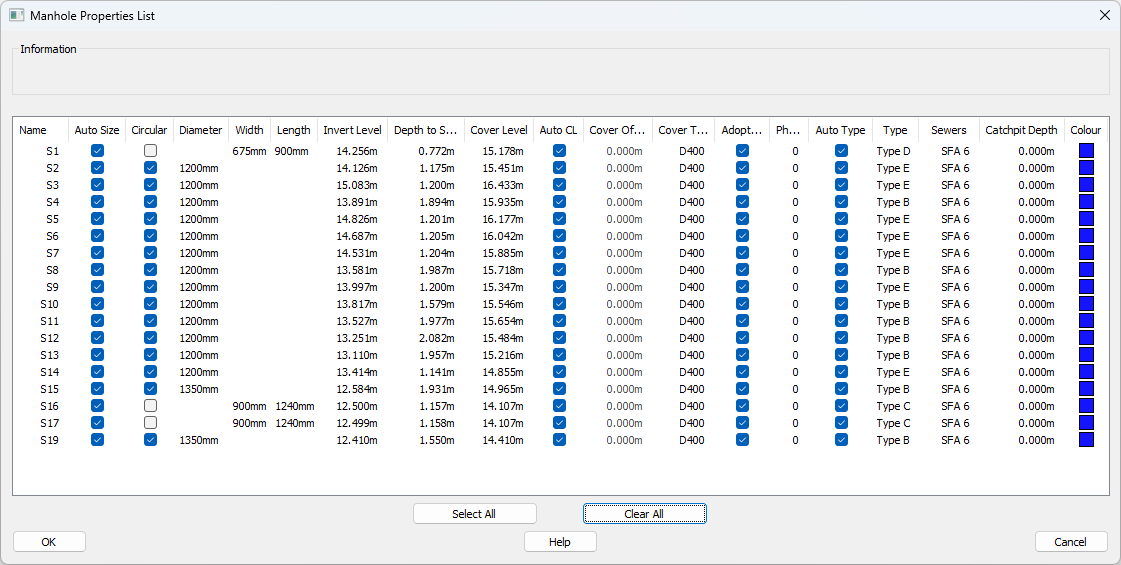Cancel the manhole properties dialog
The image size is (1121, 565).
pos(1070,542)
